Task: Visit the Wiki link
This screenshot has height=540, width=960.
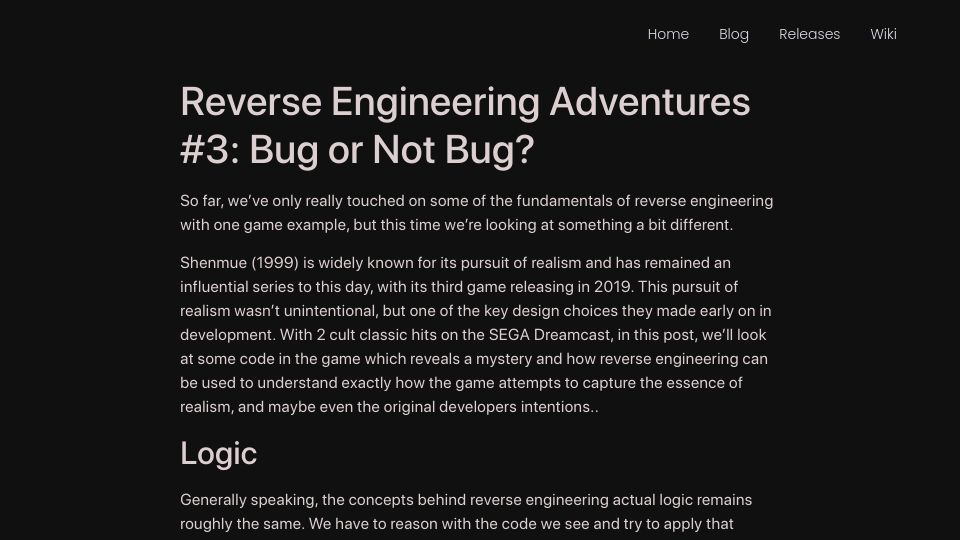Action: tap(883, 34)
